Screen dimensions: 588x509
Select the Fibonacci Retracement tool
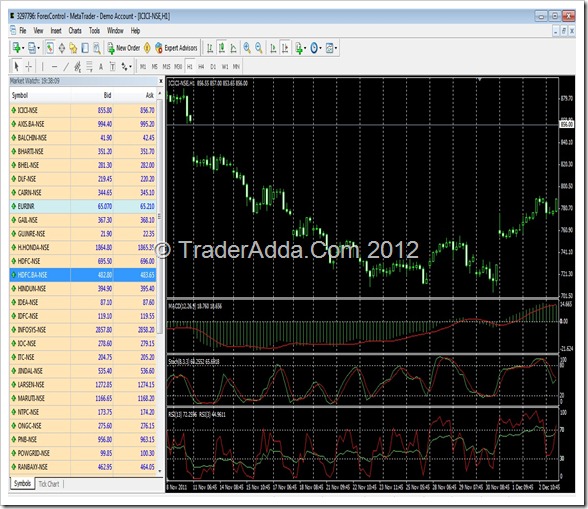click(89, 67)
